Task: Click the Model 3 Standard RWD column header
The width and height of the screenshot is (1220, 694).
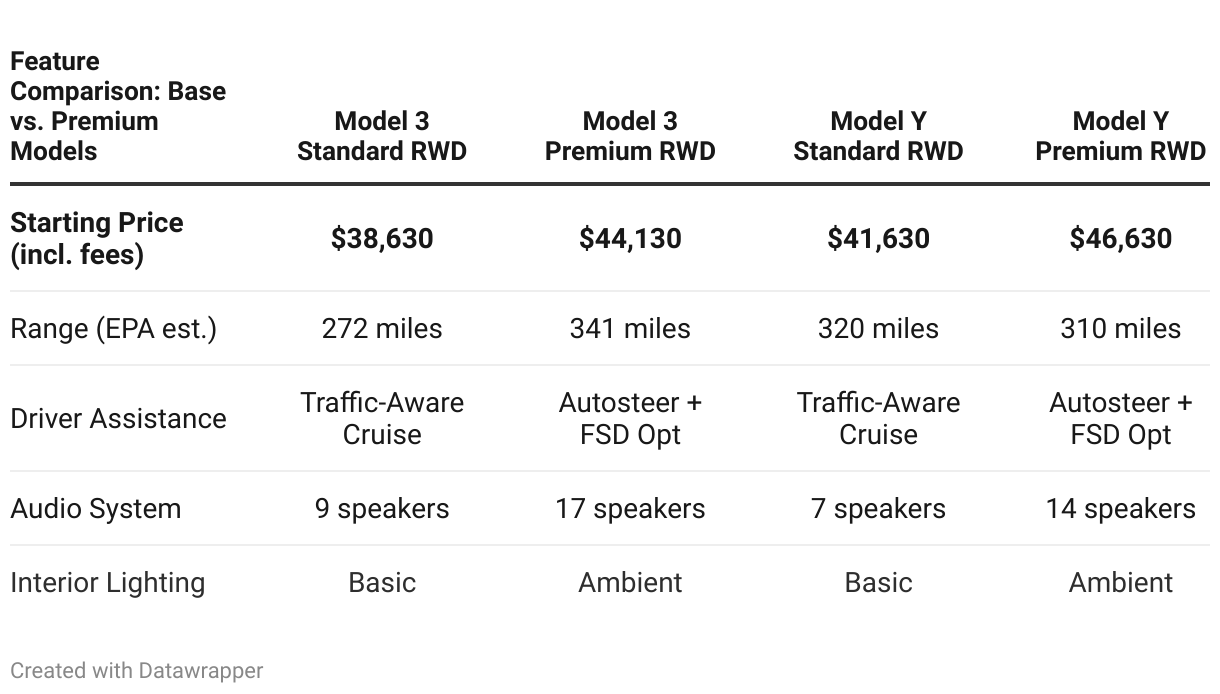Action: click(x=382, y=136)
